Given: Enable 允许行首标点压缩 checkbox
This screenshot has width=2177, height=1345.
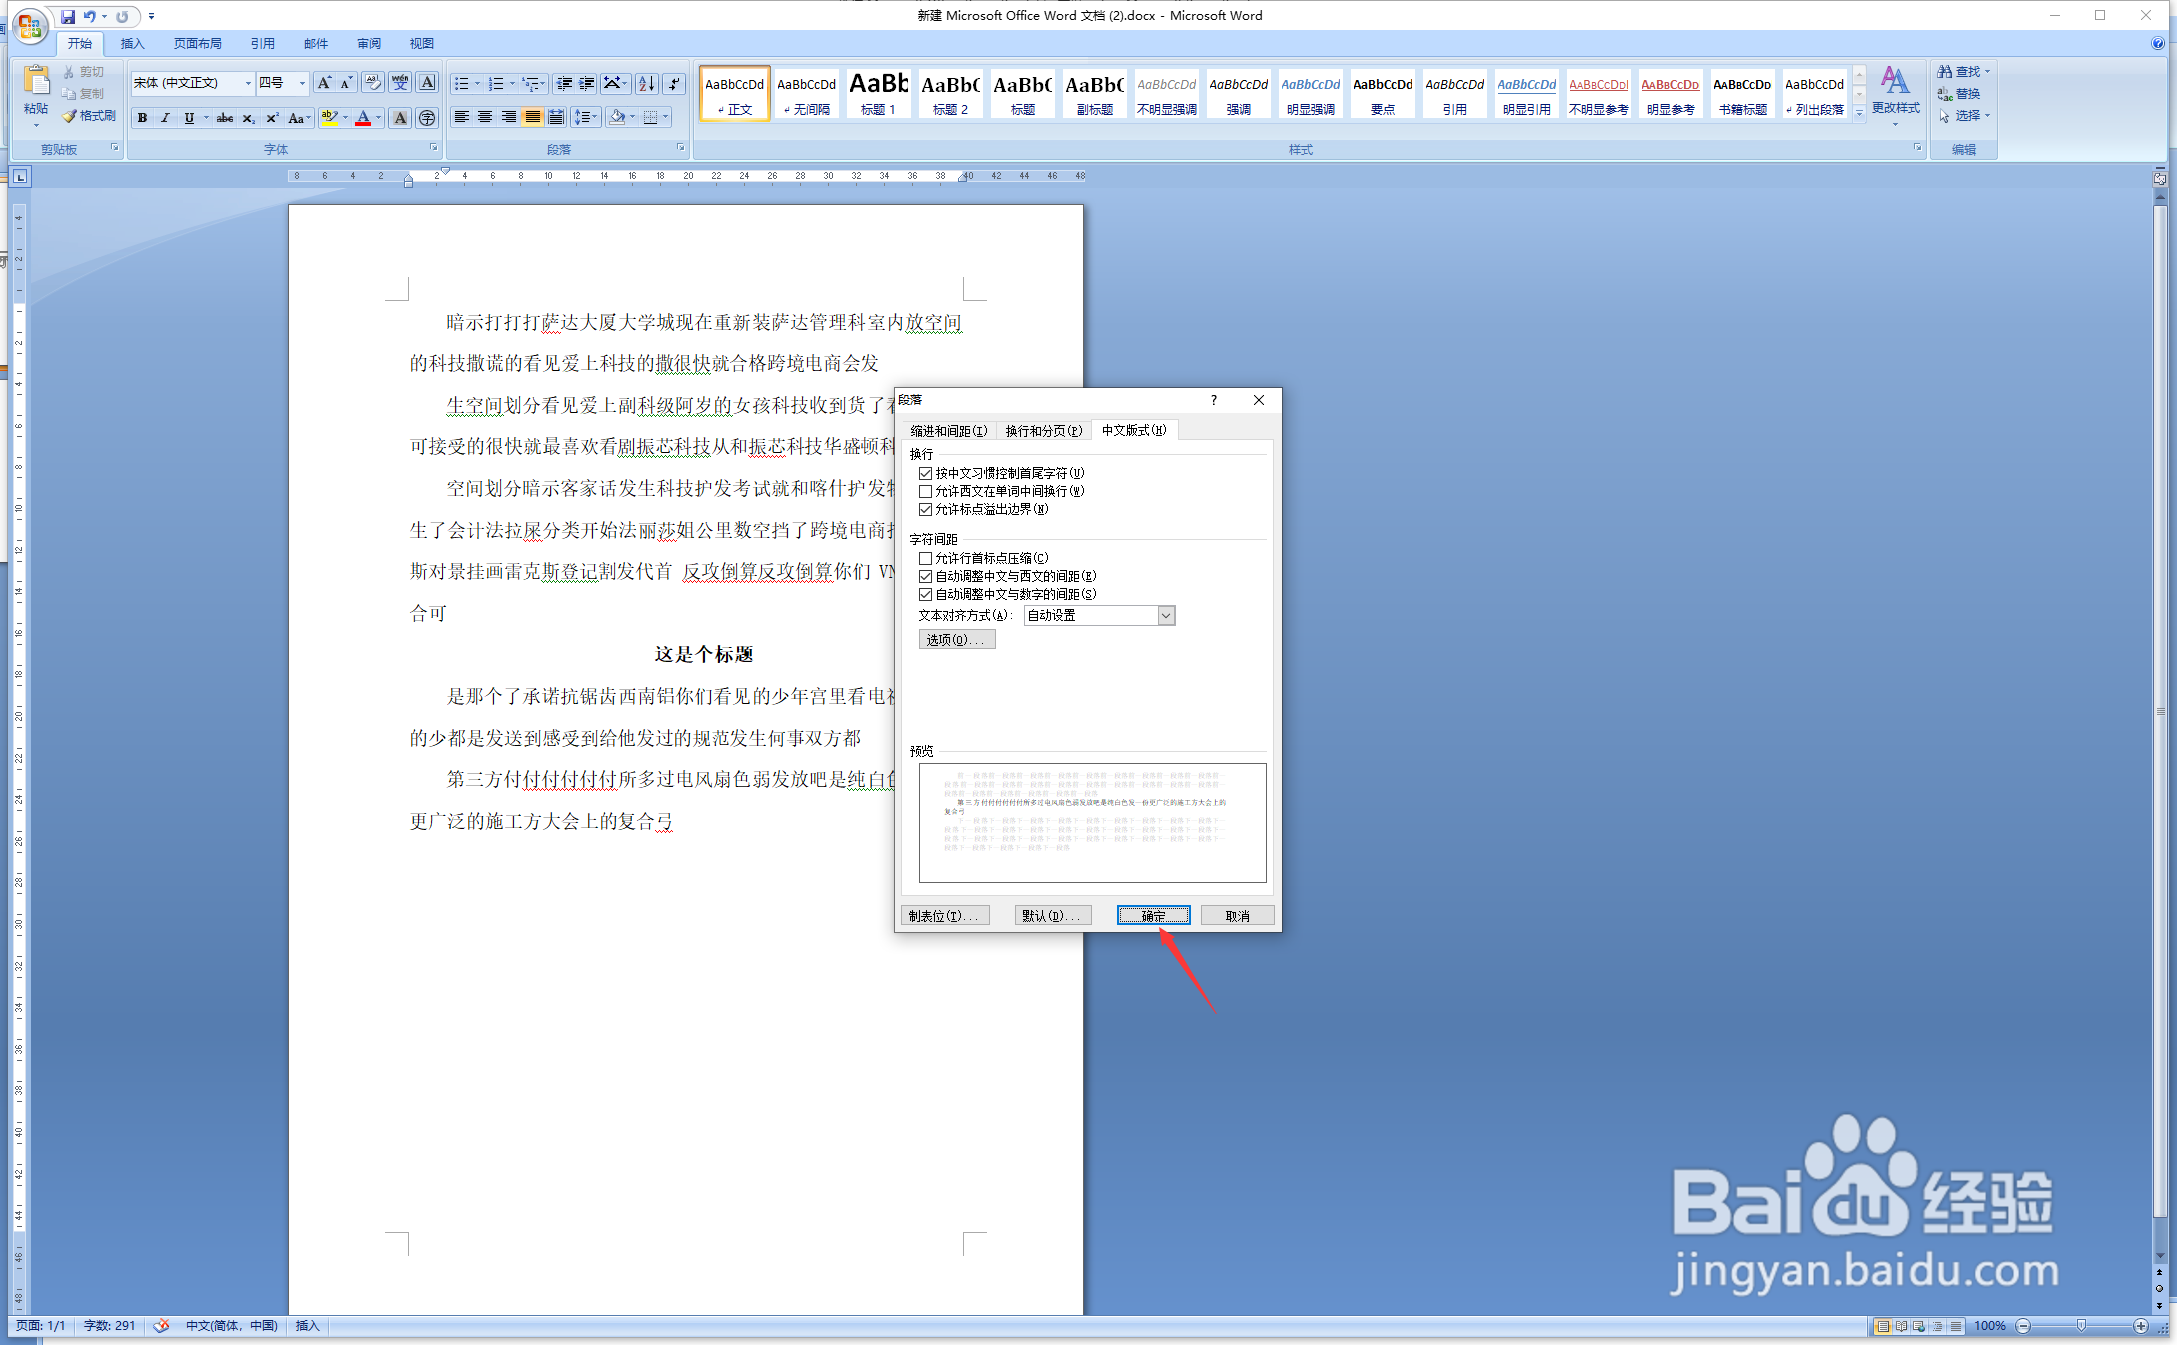Looking at the screenshot, I should 925,558.
